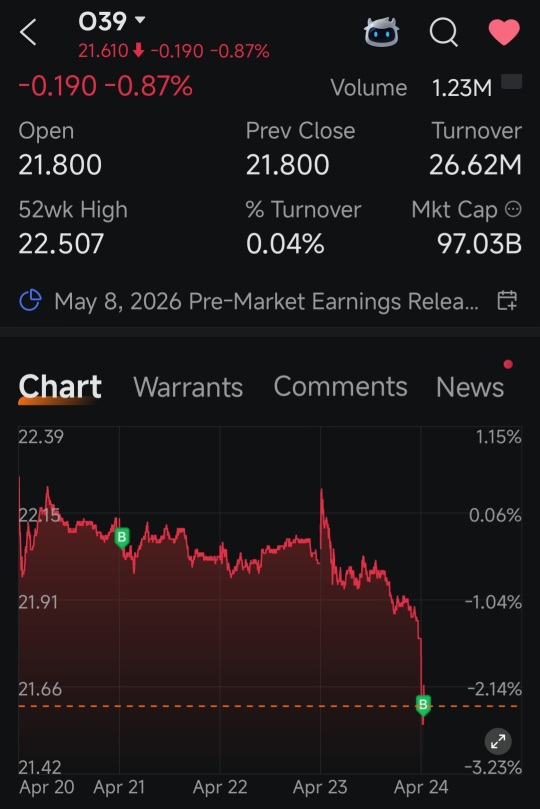The width and height of the screenshot is (540, 809).
Task: Open the robot AI assistant icon
Action: pyautogui.click(x=382, y=32)
